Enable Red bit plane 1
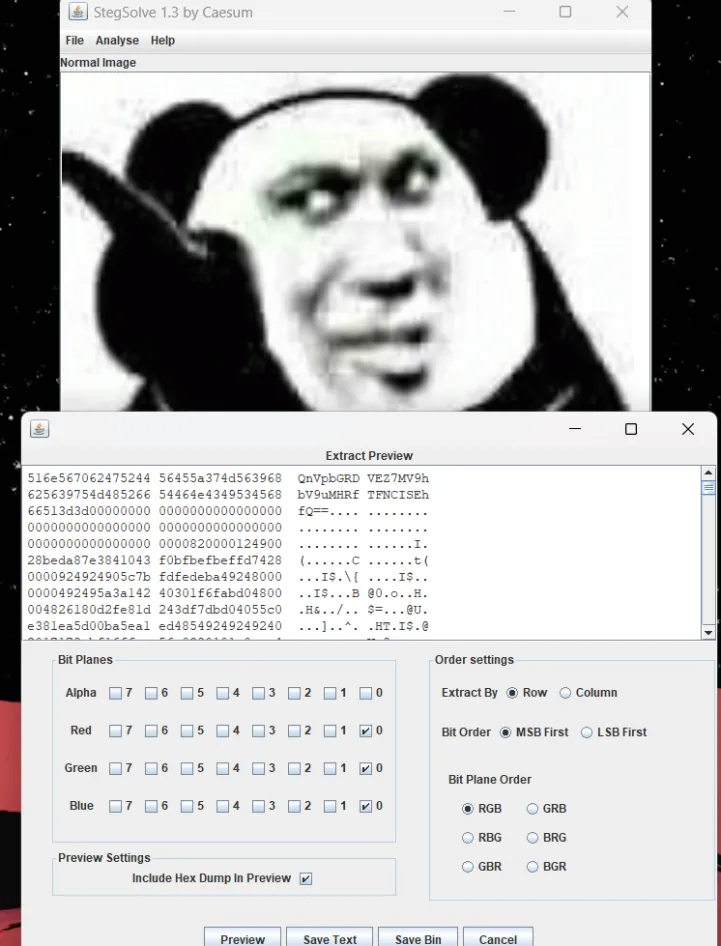The width and height of the screenshot is (721, 946). [329, 731]
